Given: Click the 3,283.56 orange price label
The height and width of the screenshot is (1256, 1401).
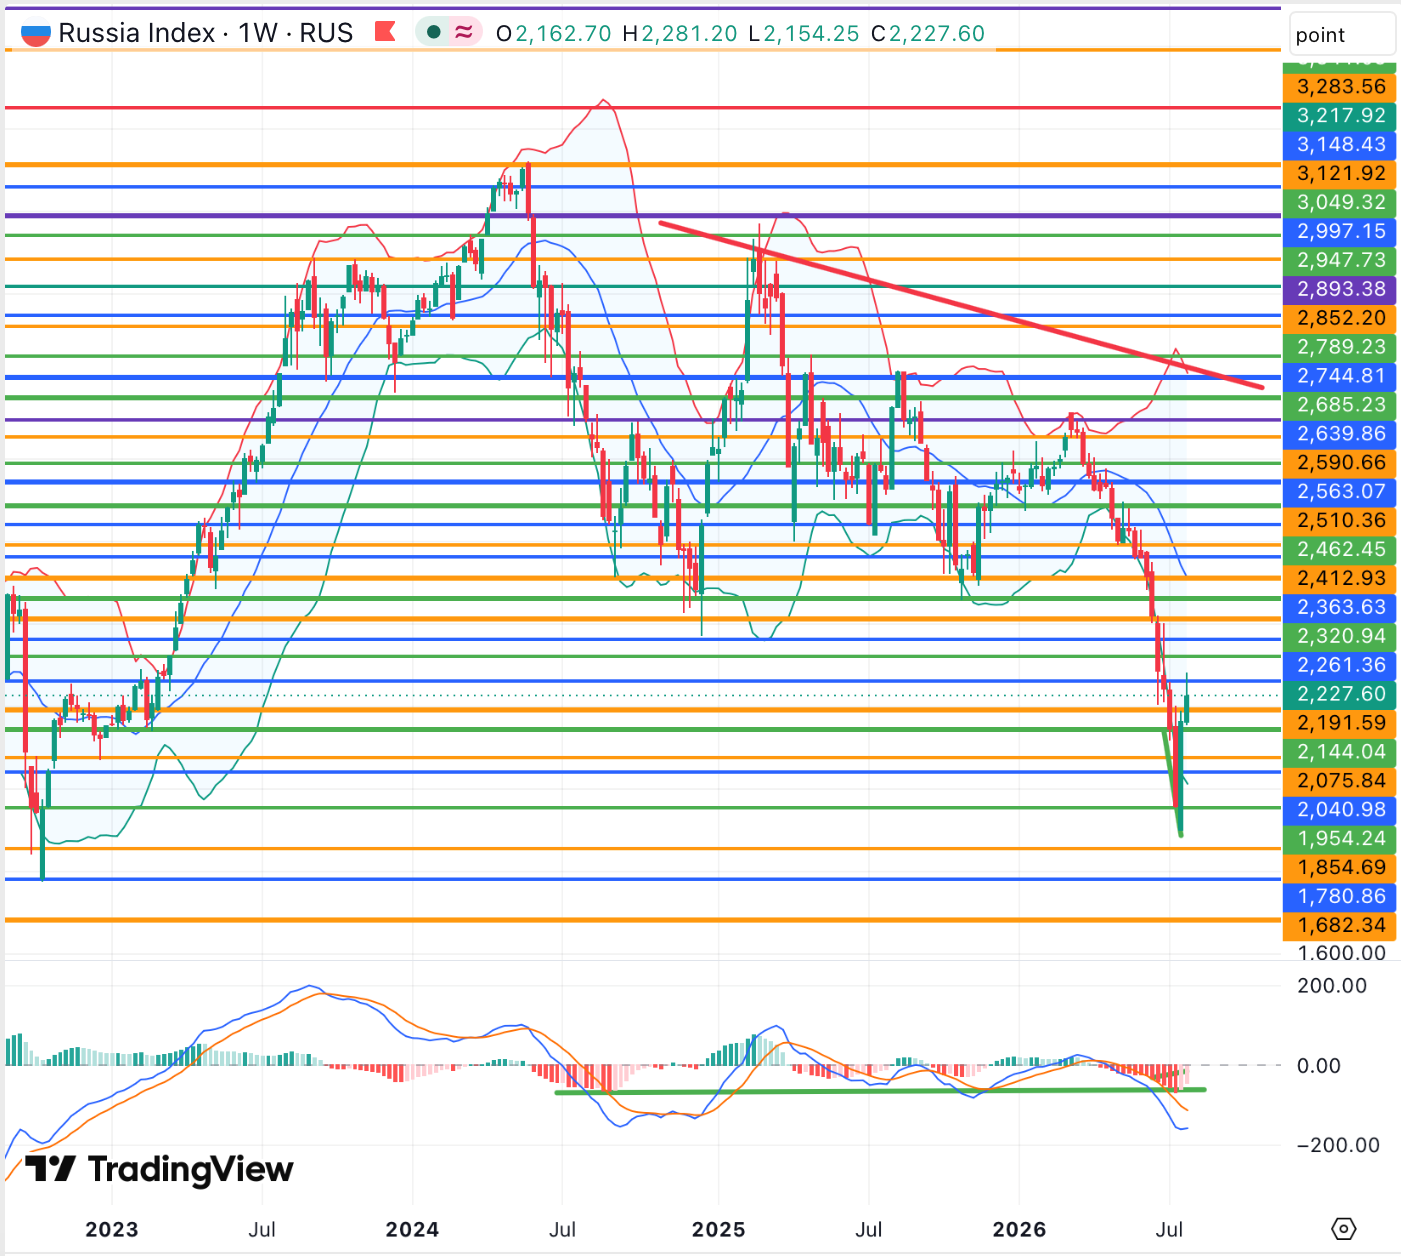Looking at the screenshot, I should [1340, 87].
